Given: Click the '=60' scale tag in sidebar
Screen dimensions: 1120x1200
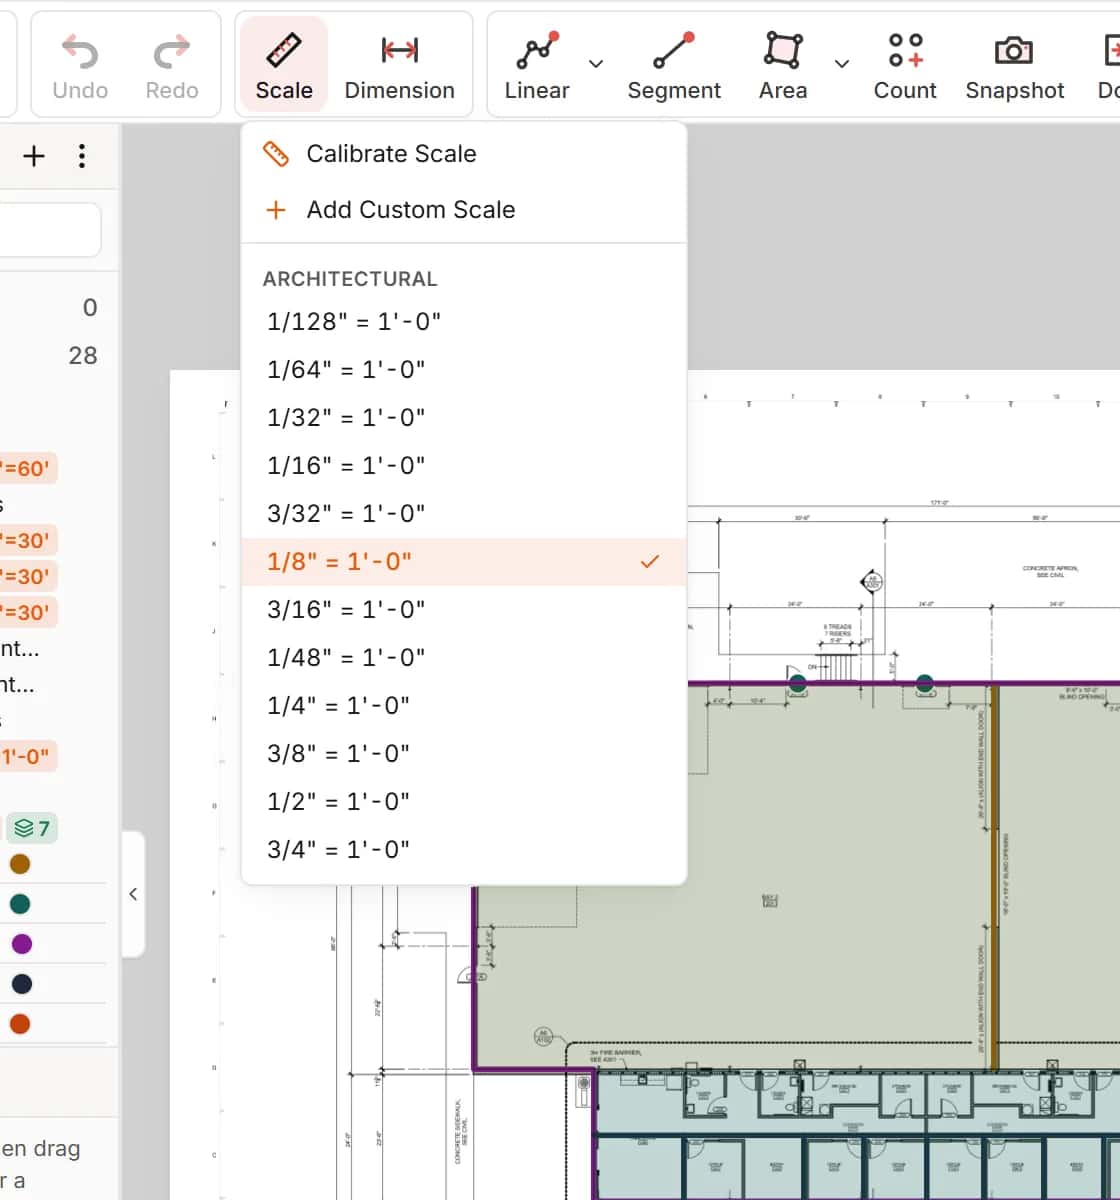Looking at the screenshot, I should 28,468.
